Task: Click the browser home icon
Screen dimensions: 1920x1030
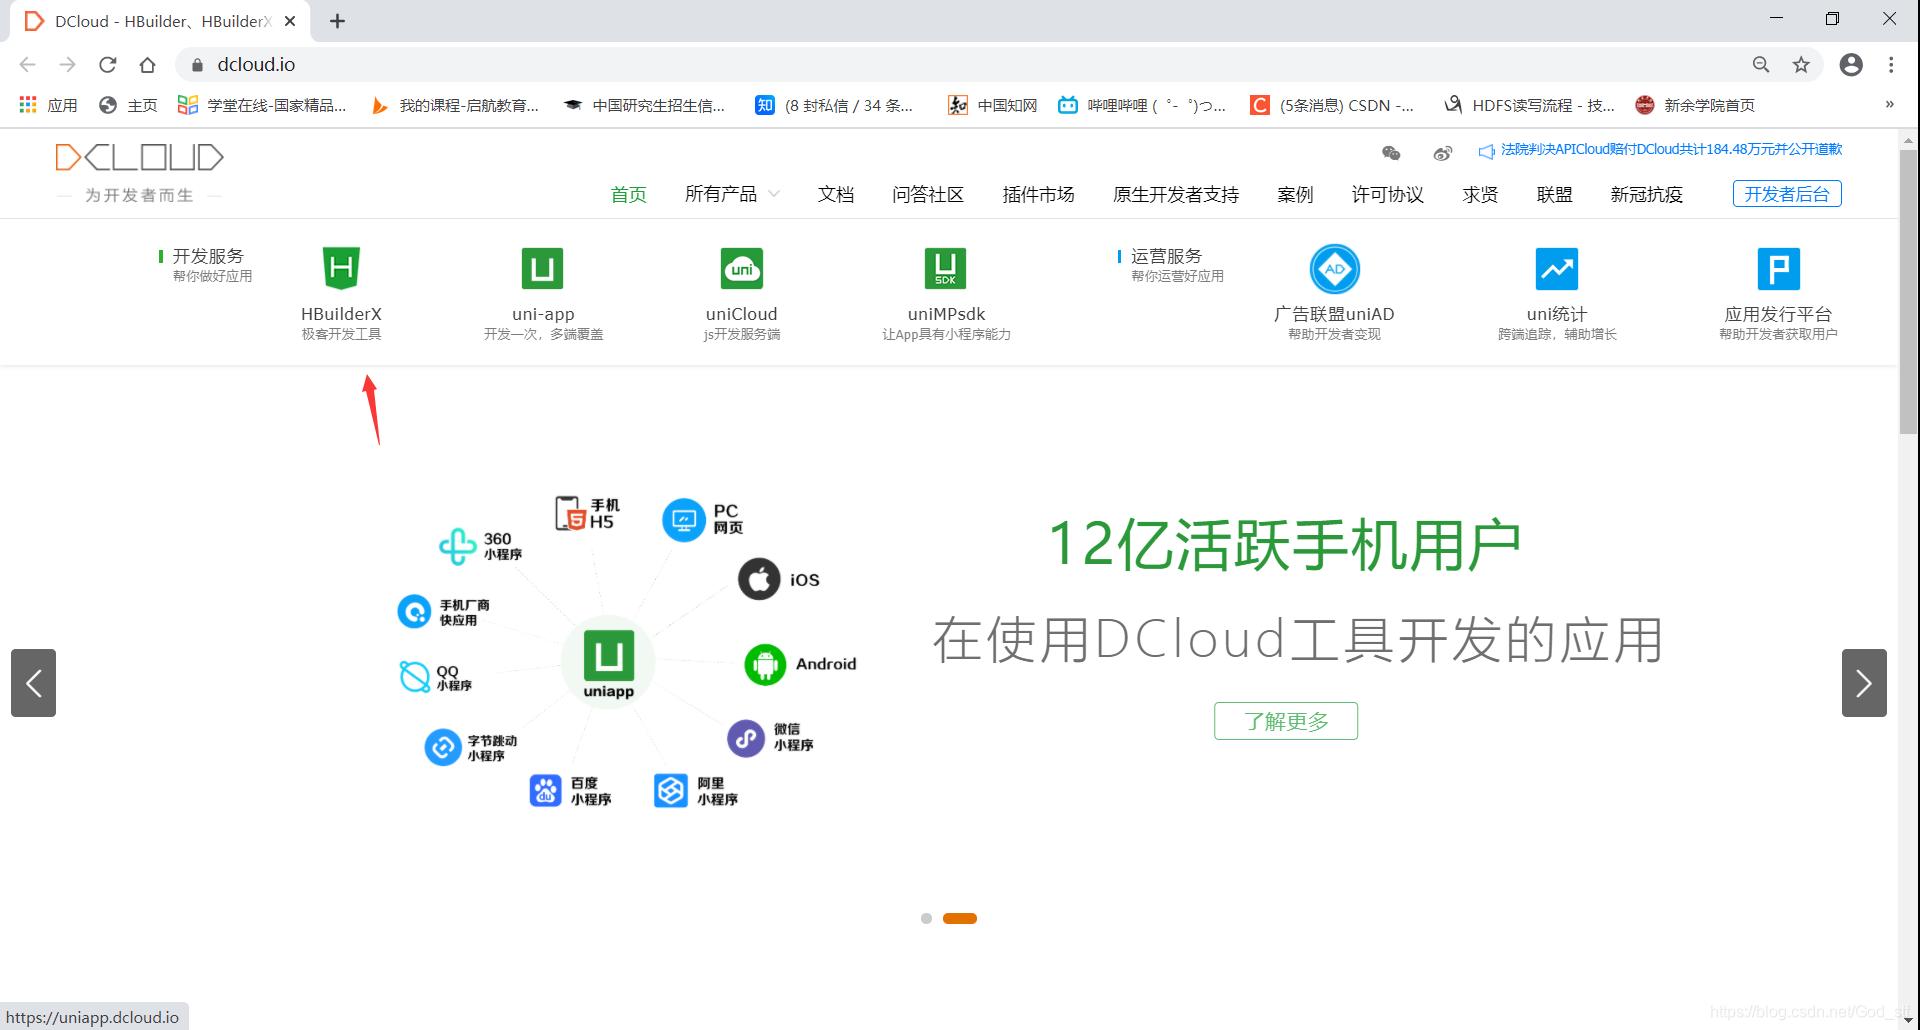Action: tap(148, 65)
